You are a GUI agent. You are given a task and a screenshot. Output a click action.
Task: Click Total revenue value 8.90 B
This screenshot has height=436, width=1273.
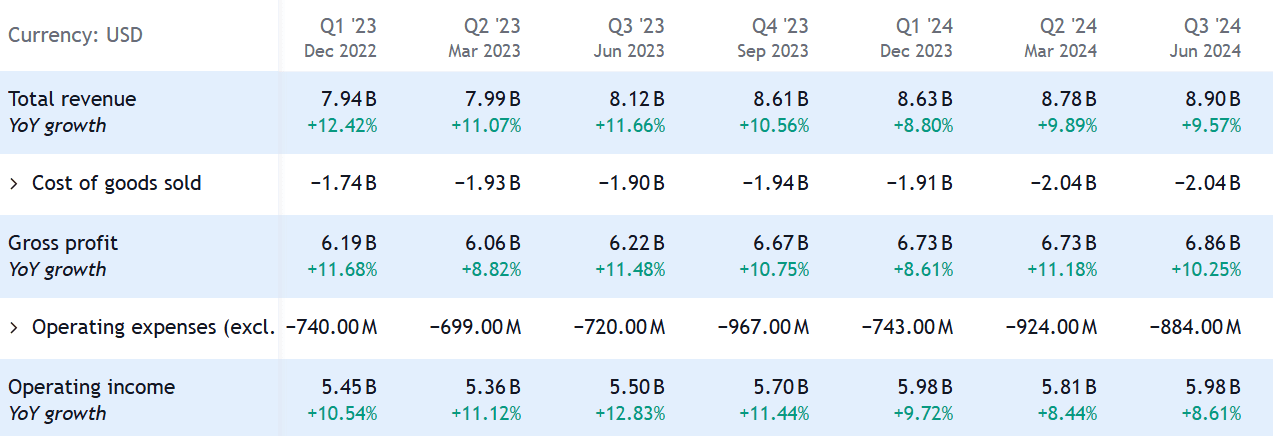pyautogui.click(x=1210, y=99)
